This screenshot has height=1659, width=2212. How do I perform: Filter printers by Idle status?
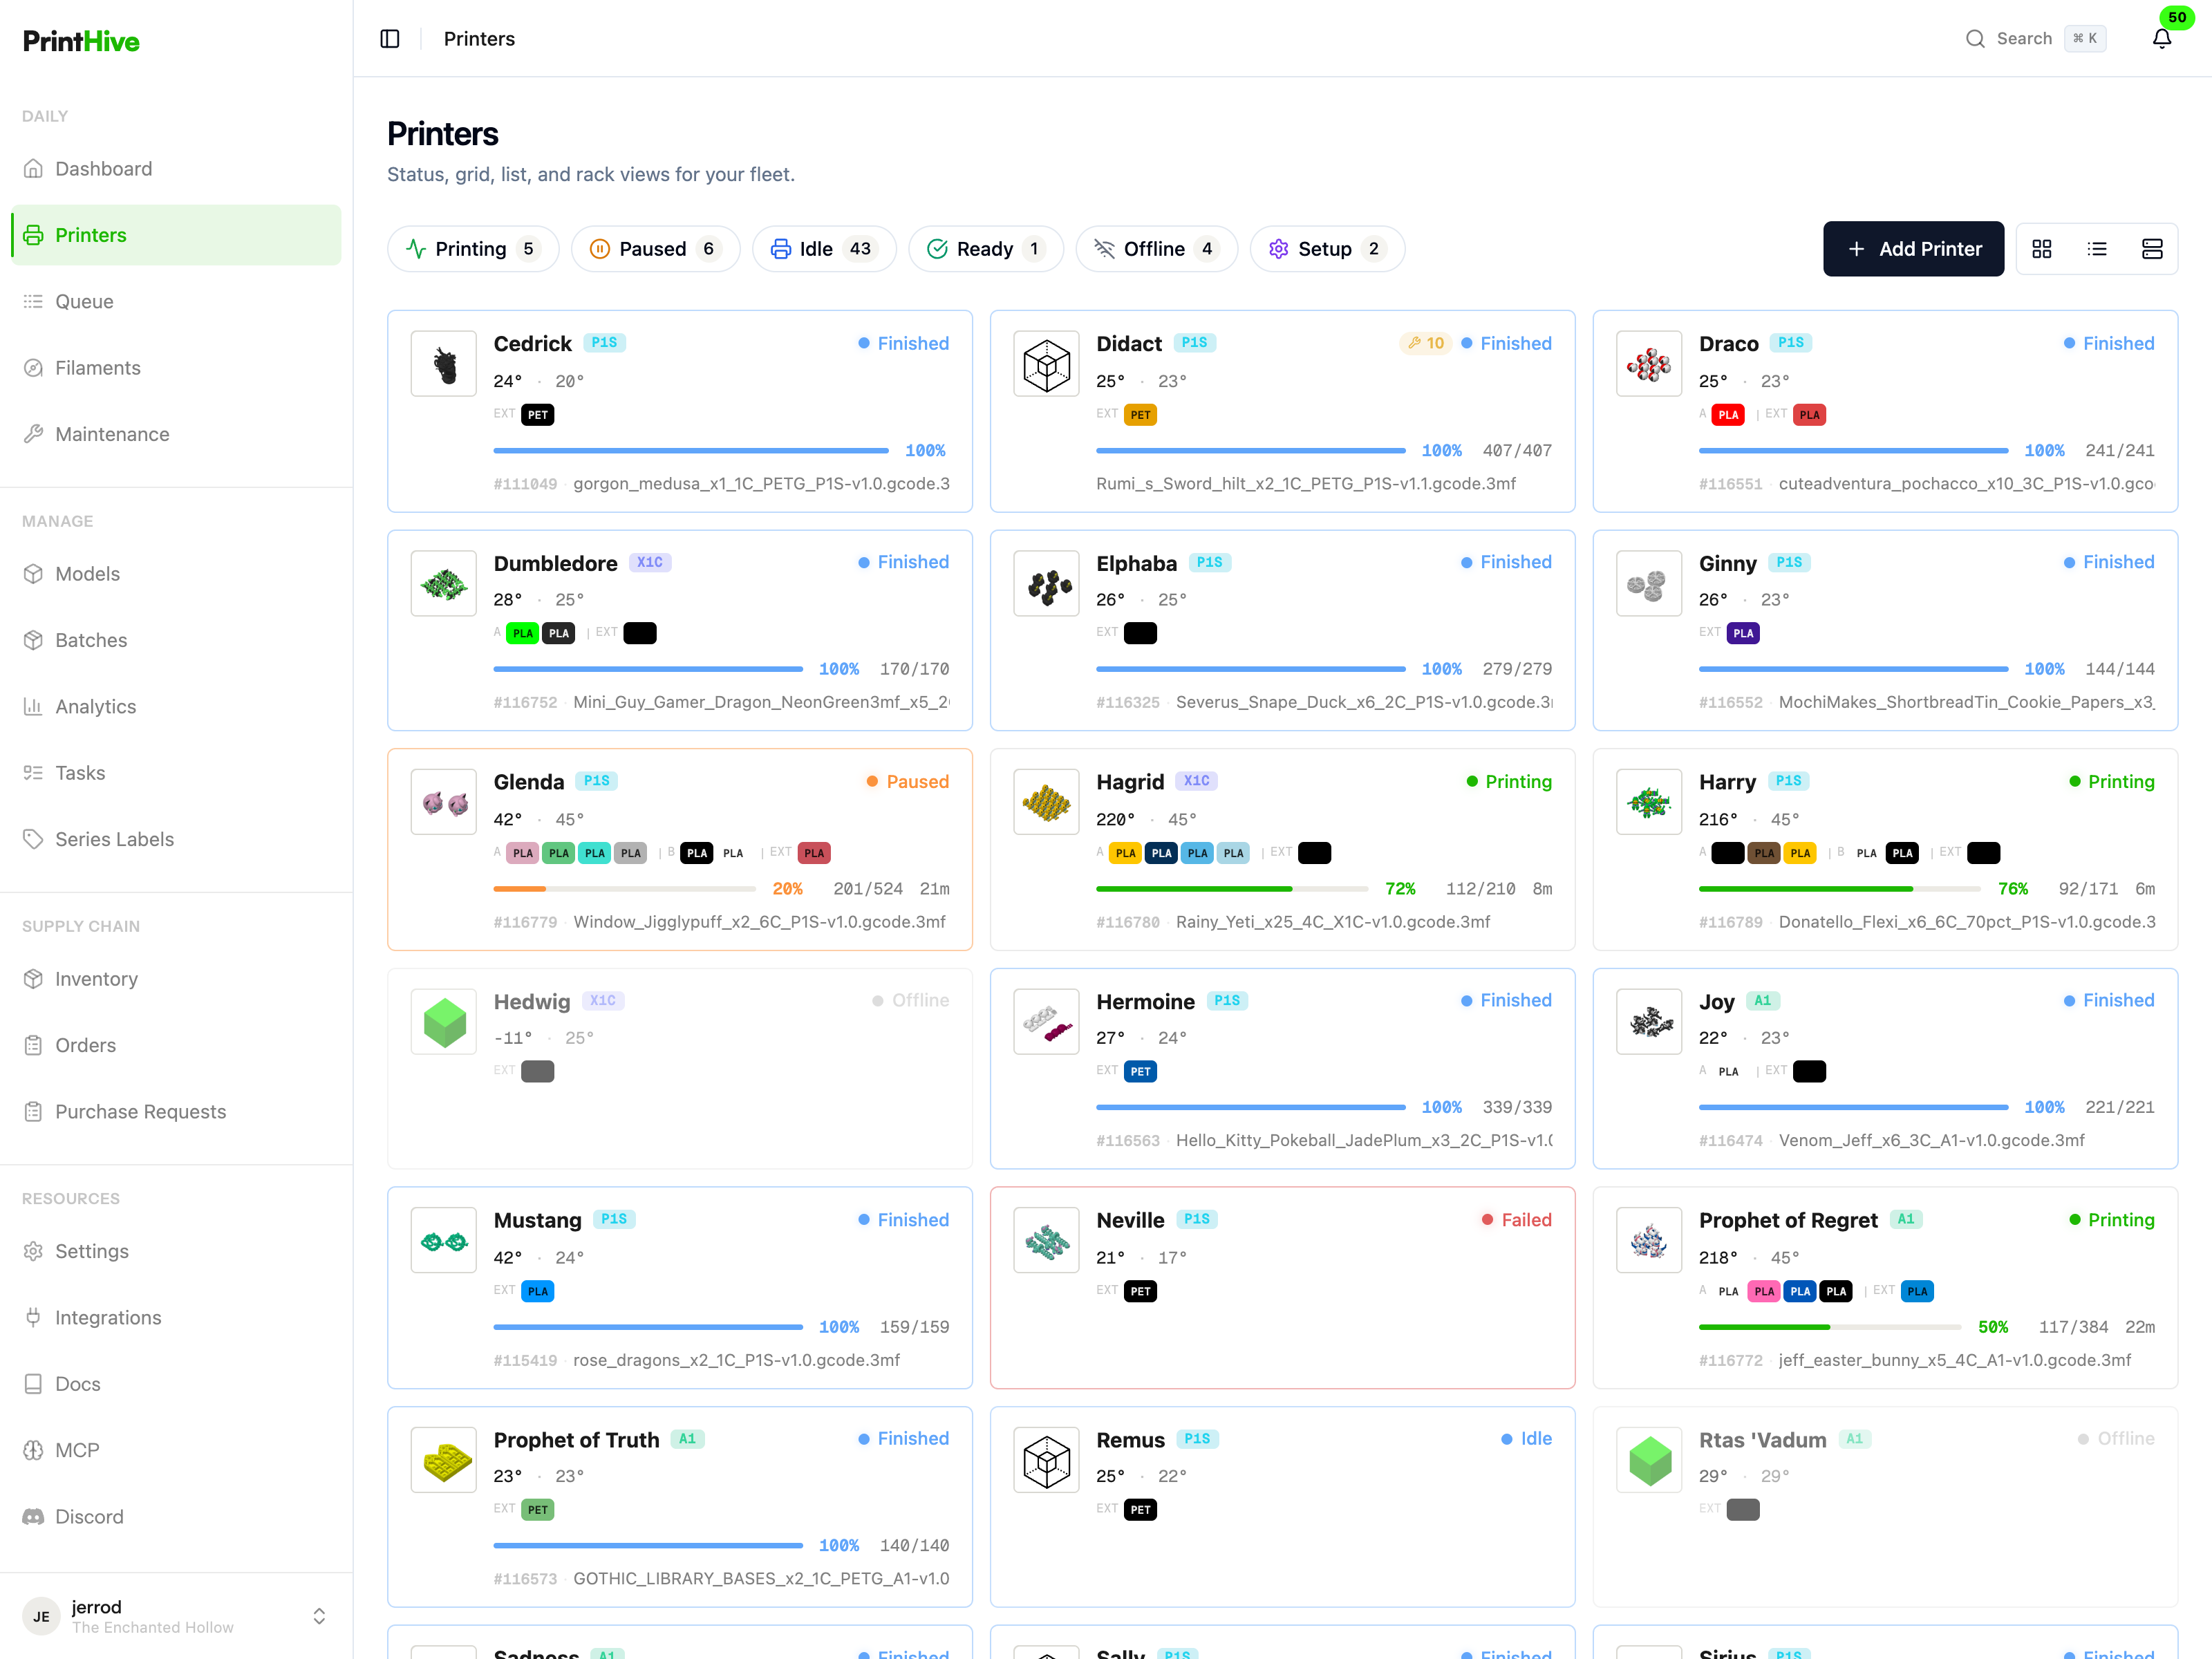click(824, 249)
